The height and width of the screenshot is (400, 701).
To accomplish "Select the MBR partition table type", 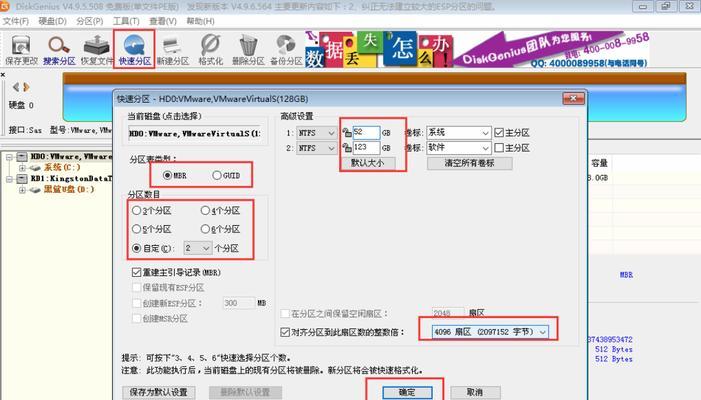I will (x=175, y=175).
